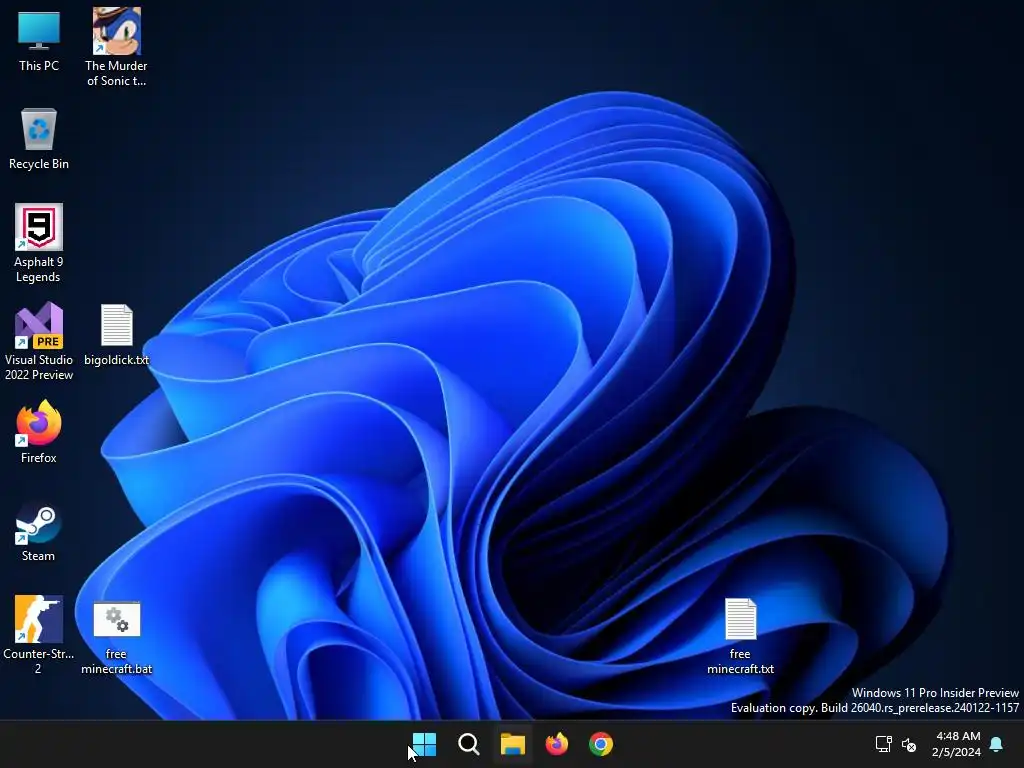Click the 'bigoldick.txt' file name

(x=116, y=360)
